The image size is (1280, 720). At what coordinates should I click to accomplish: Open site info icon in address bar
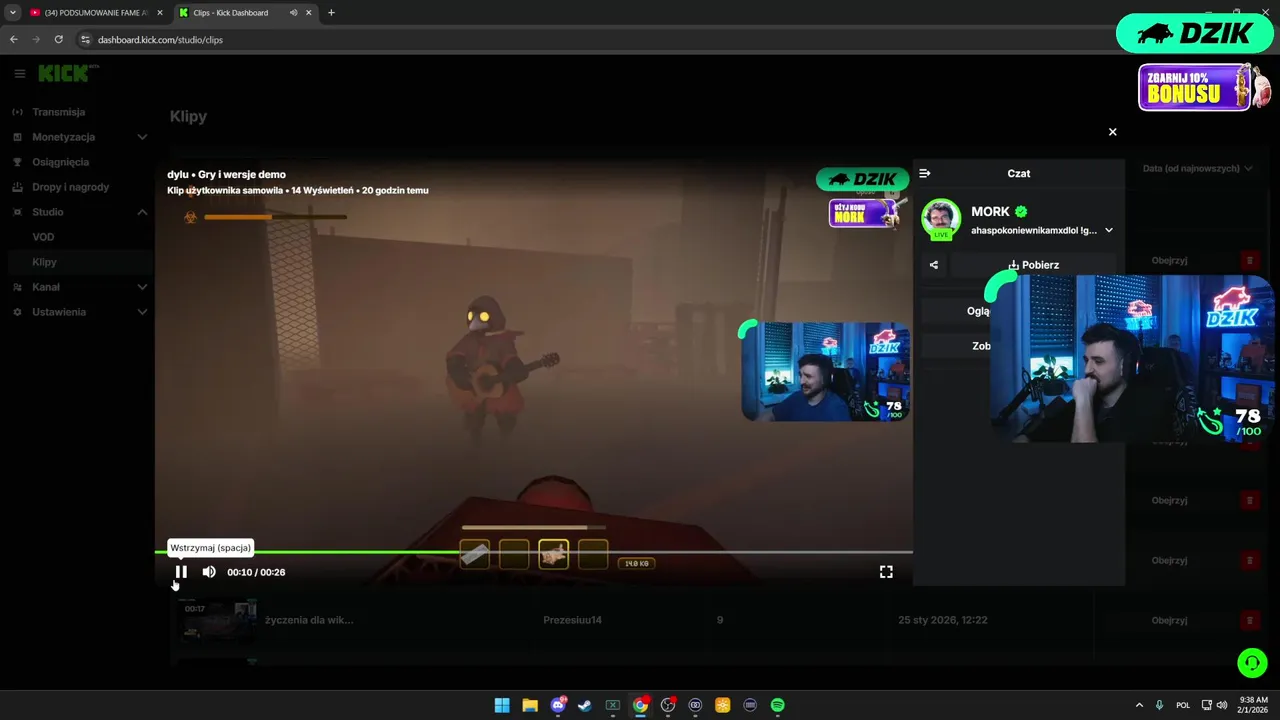[86, 39]
